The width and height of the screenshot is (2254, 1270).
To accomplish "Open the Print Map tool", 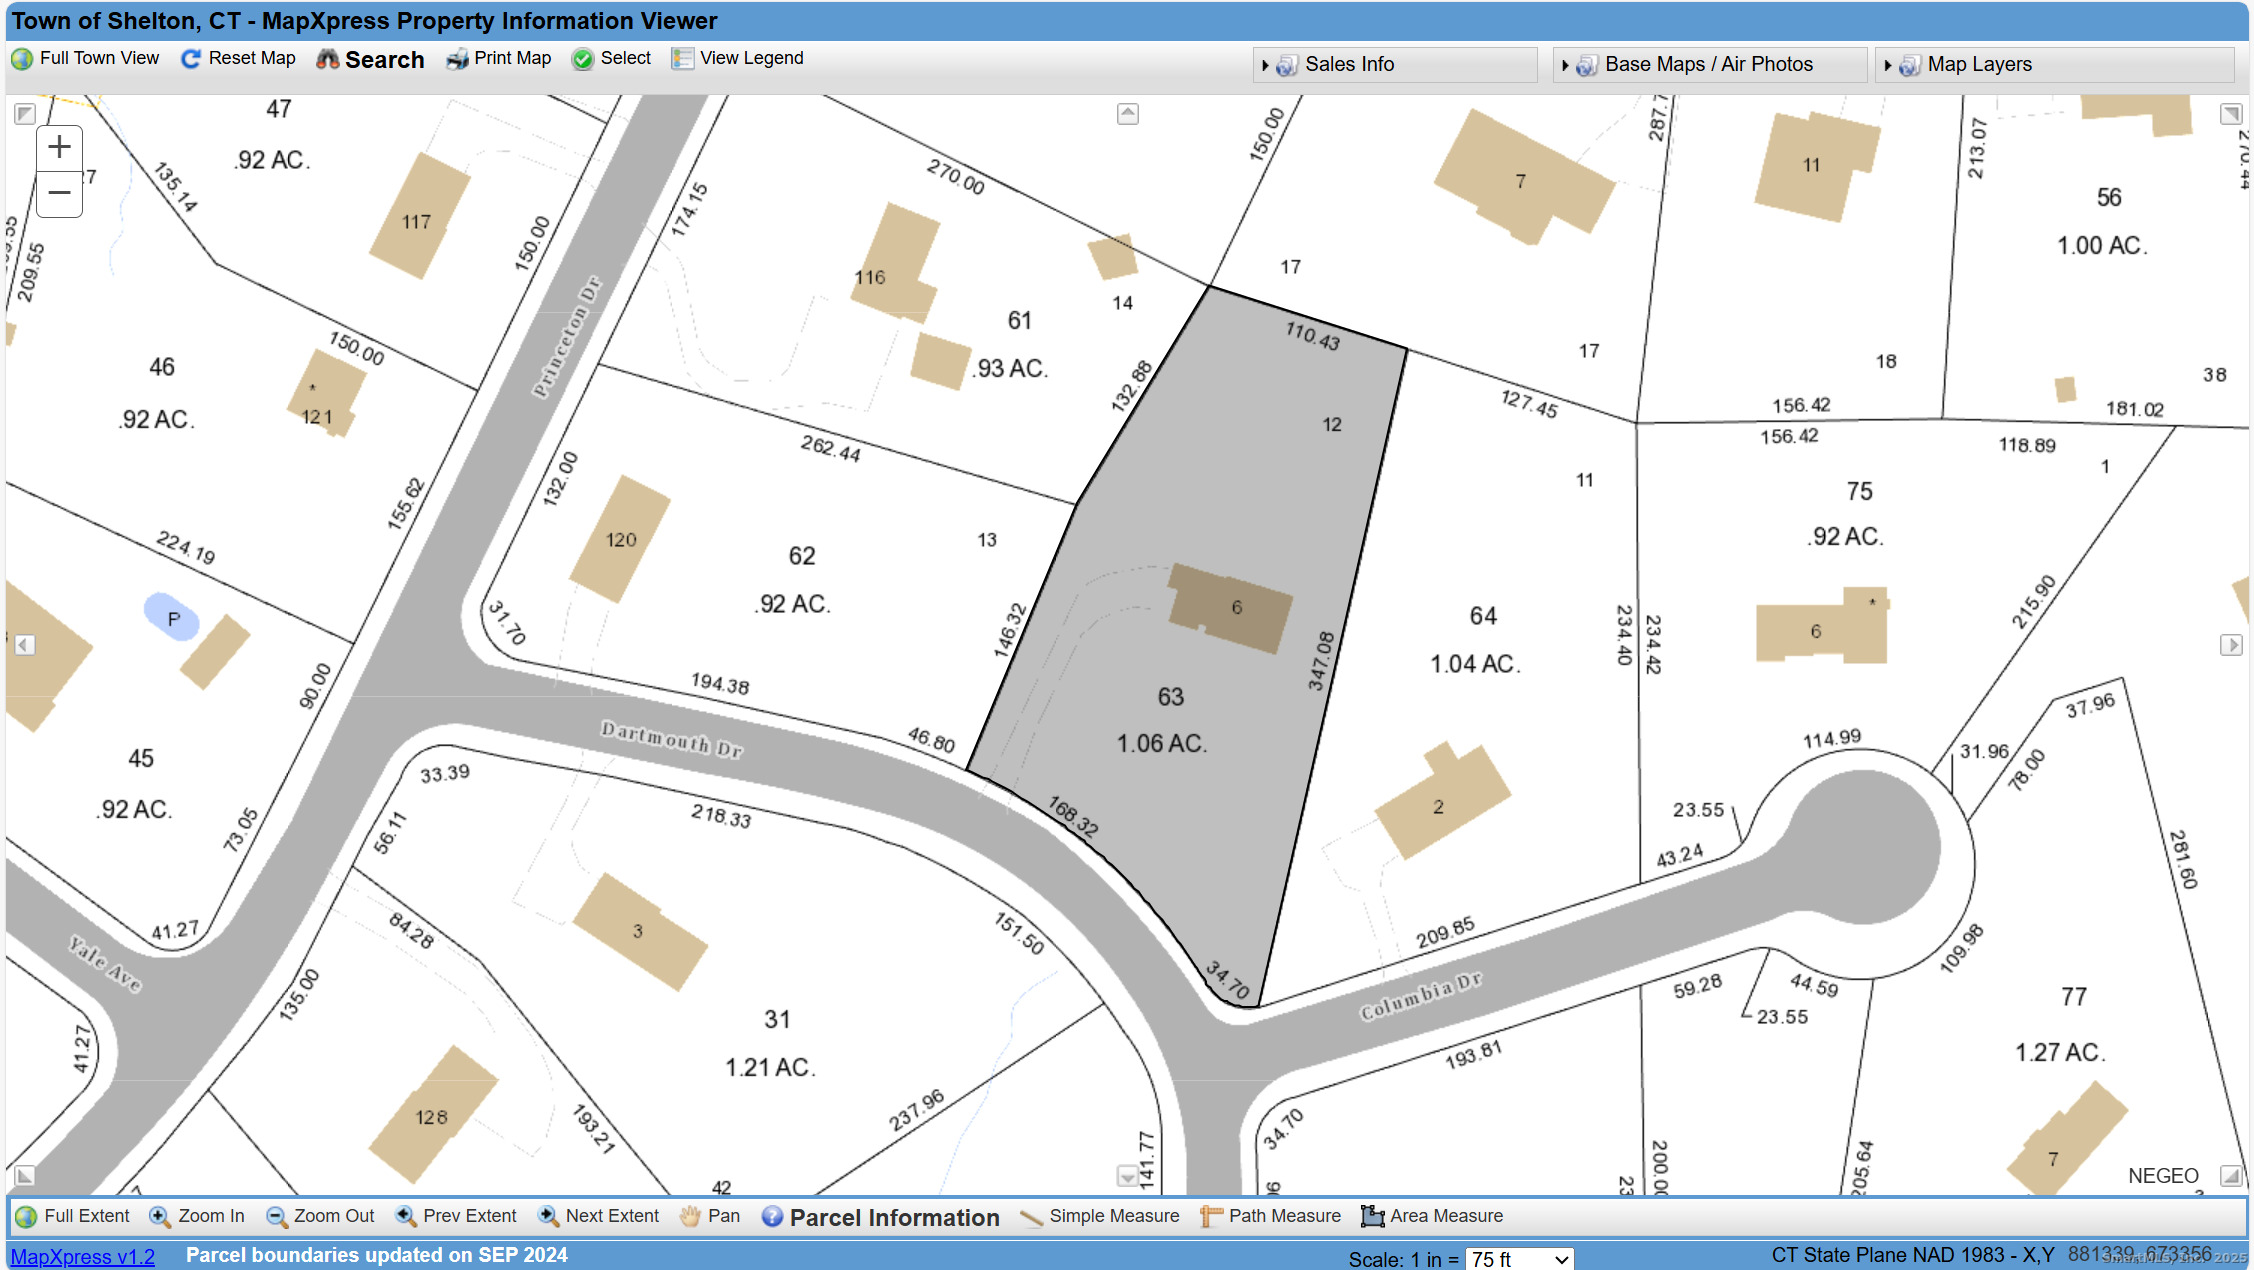I will point(498,58).
